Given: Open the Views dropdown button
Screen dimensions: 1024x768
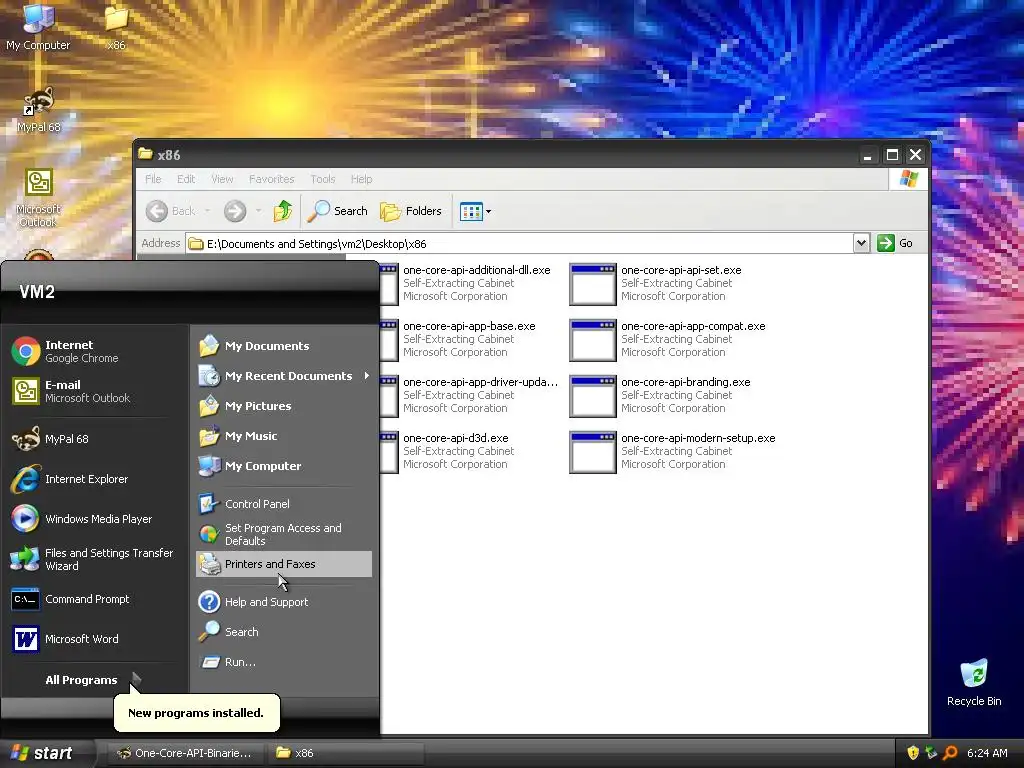Looking at the screenshot, I should point(475,211).
